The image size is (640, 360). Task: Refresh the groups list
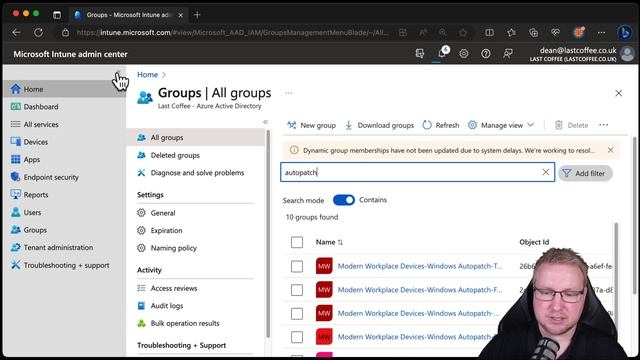pyautogui.click(x=441, y=125)
